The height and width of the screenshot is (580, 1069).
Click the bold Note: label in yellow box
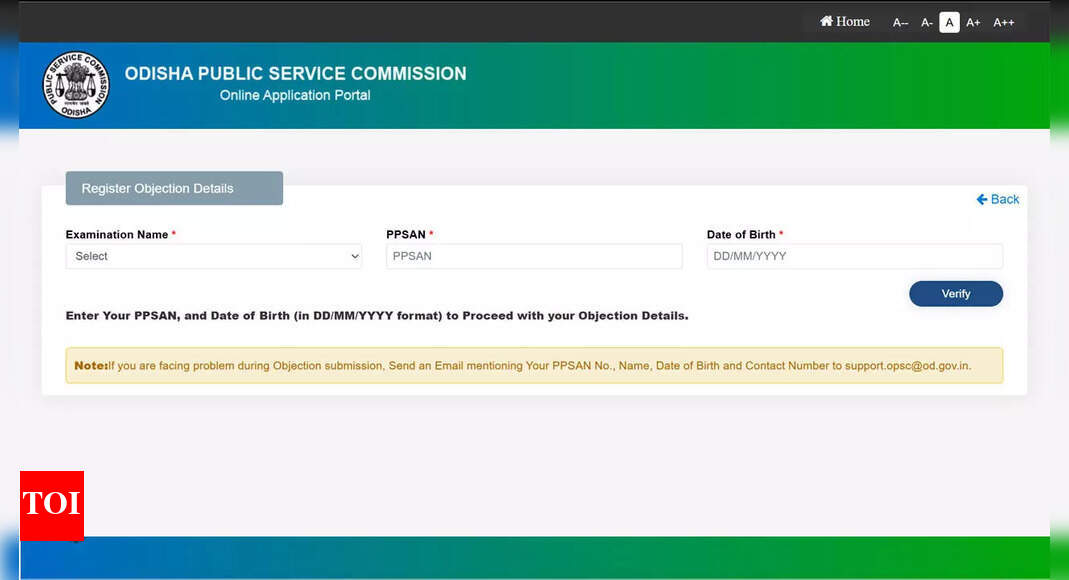90,366
